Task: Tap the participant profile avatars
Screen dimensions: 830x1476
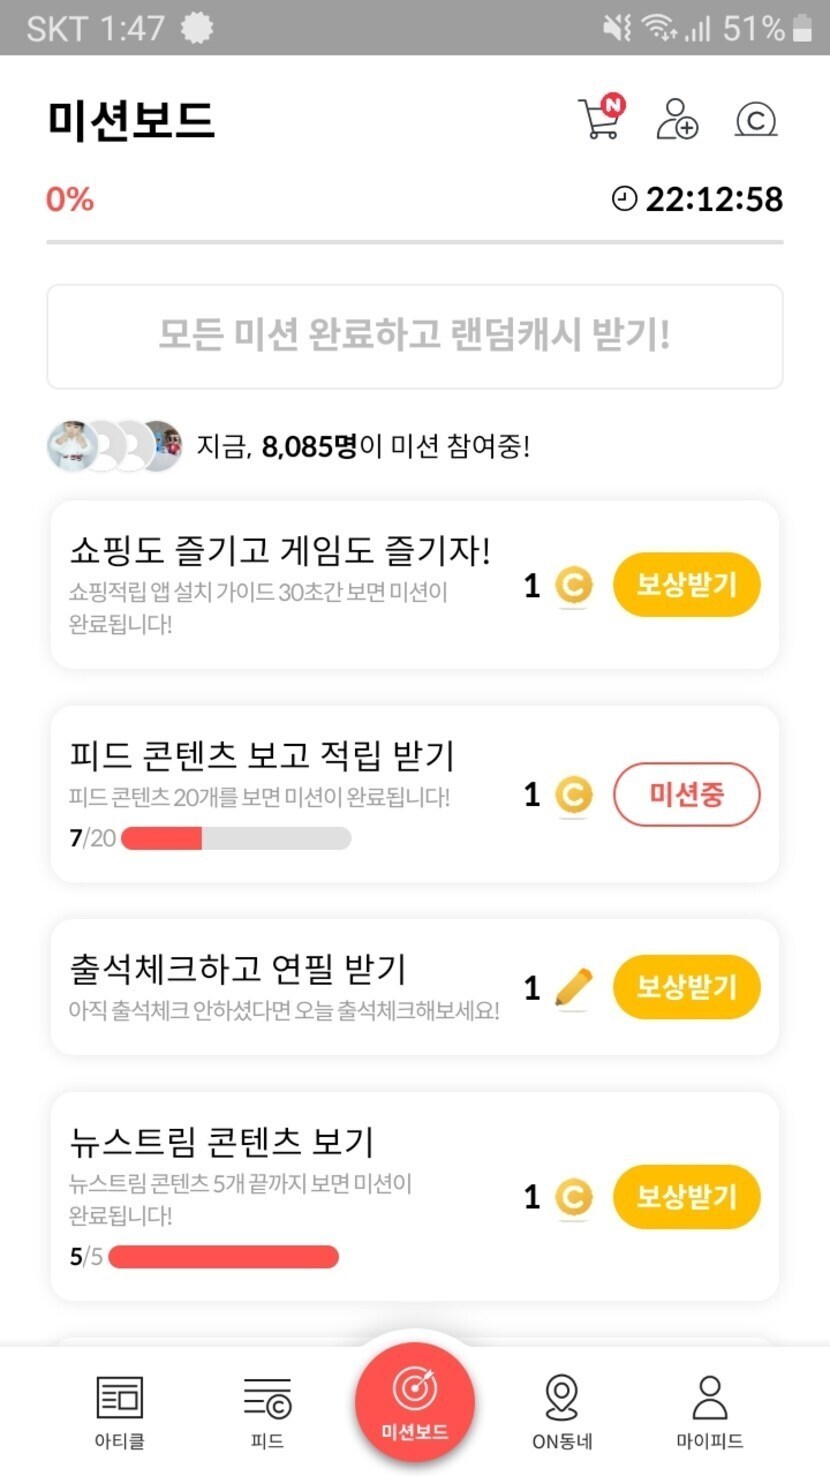Action: coord(115,446)
